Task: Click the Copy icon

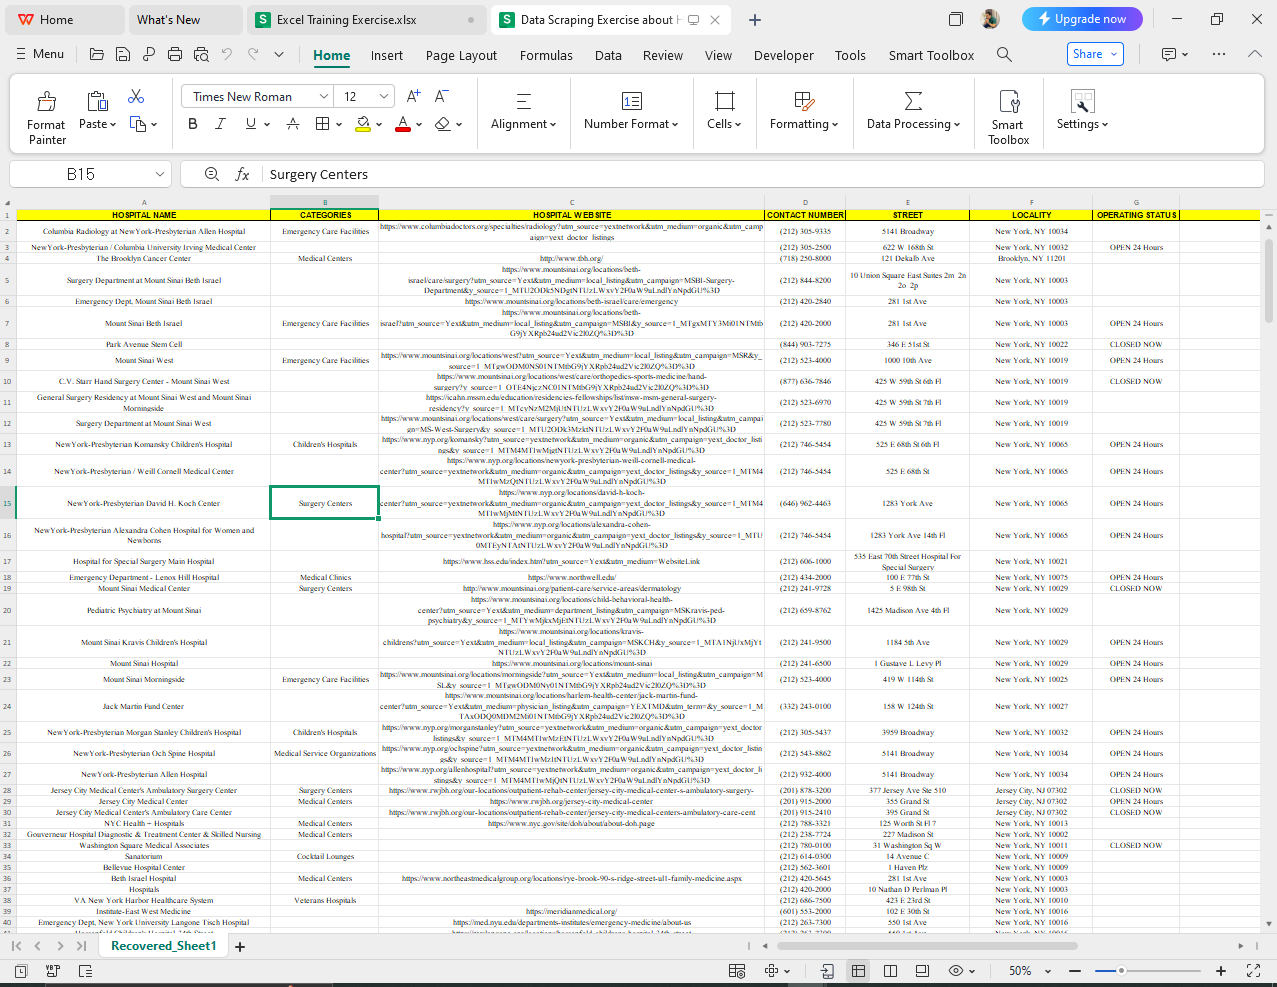Action: (138, 124)
